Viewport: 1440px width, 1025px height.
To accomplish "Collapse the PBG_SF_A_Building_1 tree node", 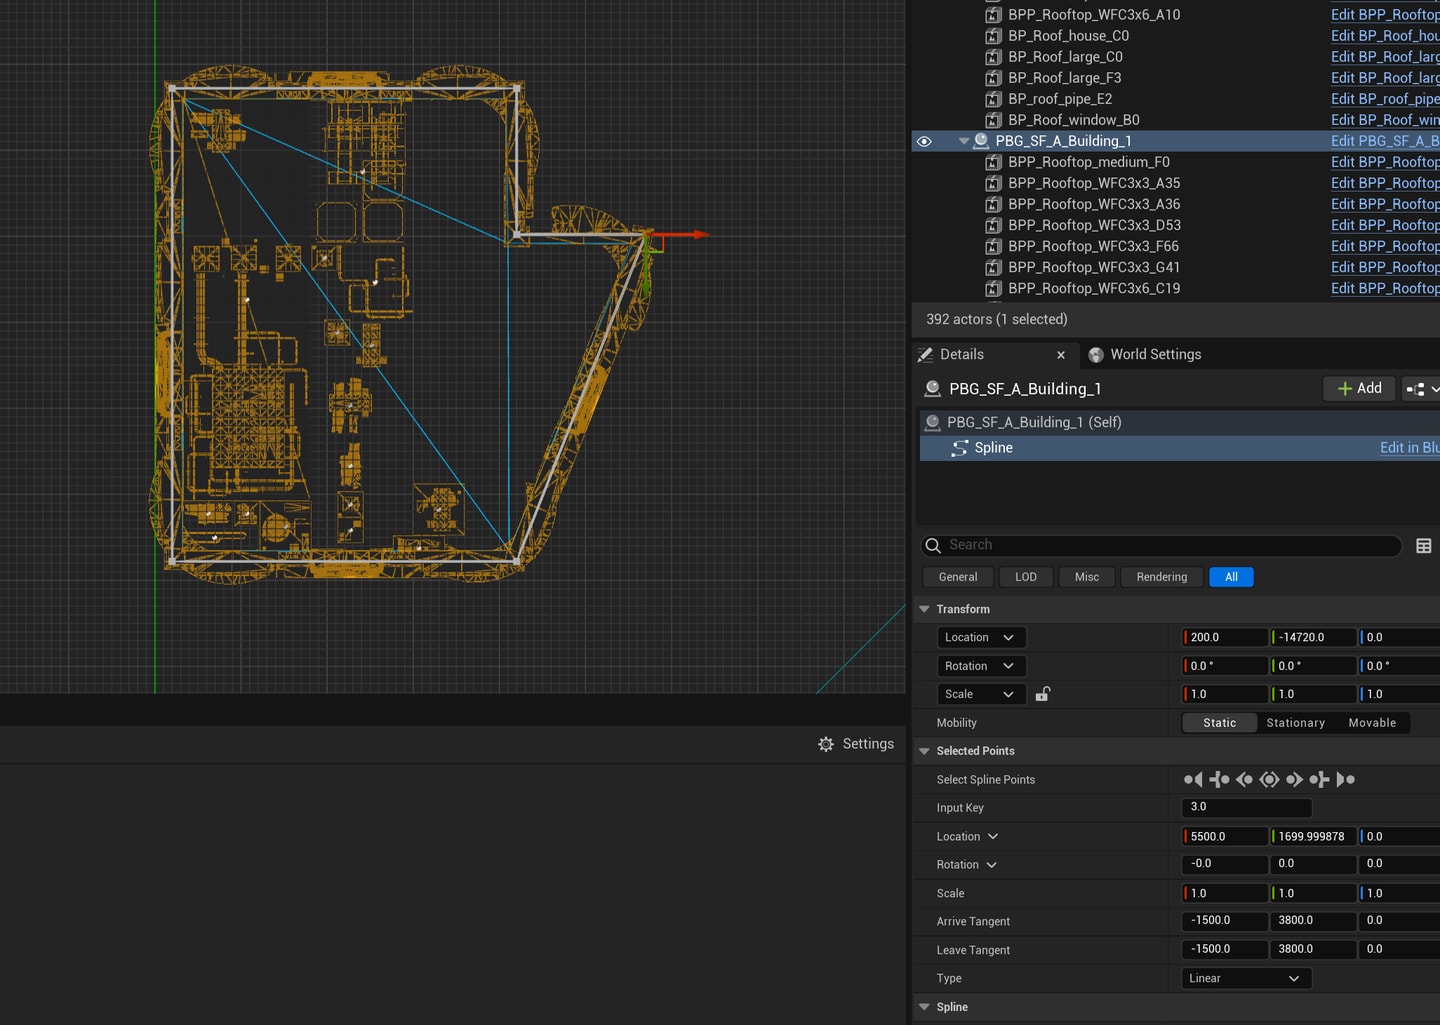I will (x=963, y=141).
